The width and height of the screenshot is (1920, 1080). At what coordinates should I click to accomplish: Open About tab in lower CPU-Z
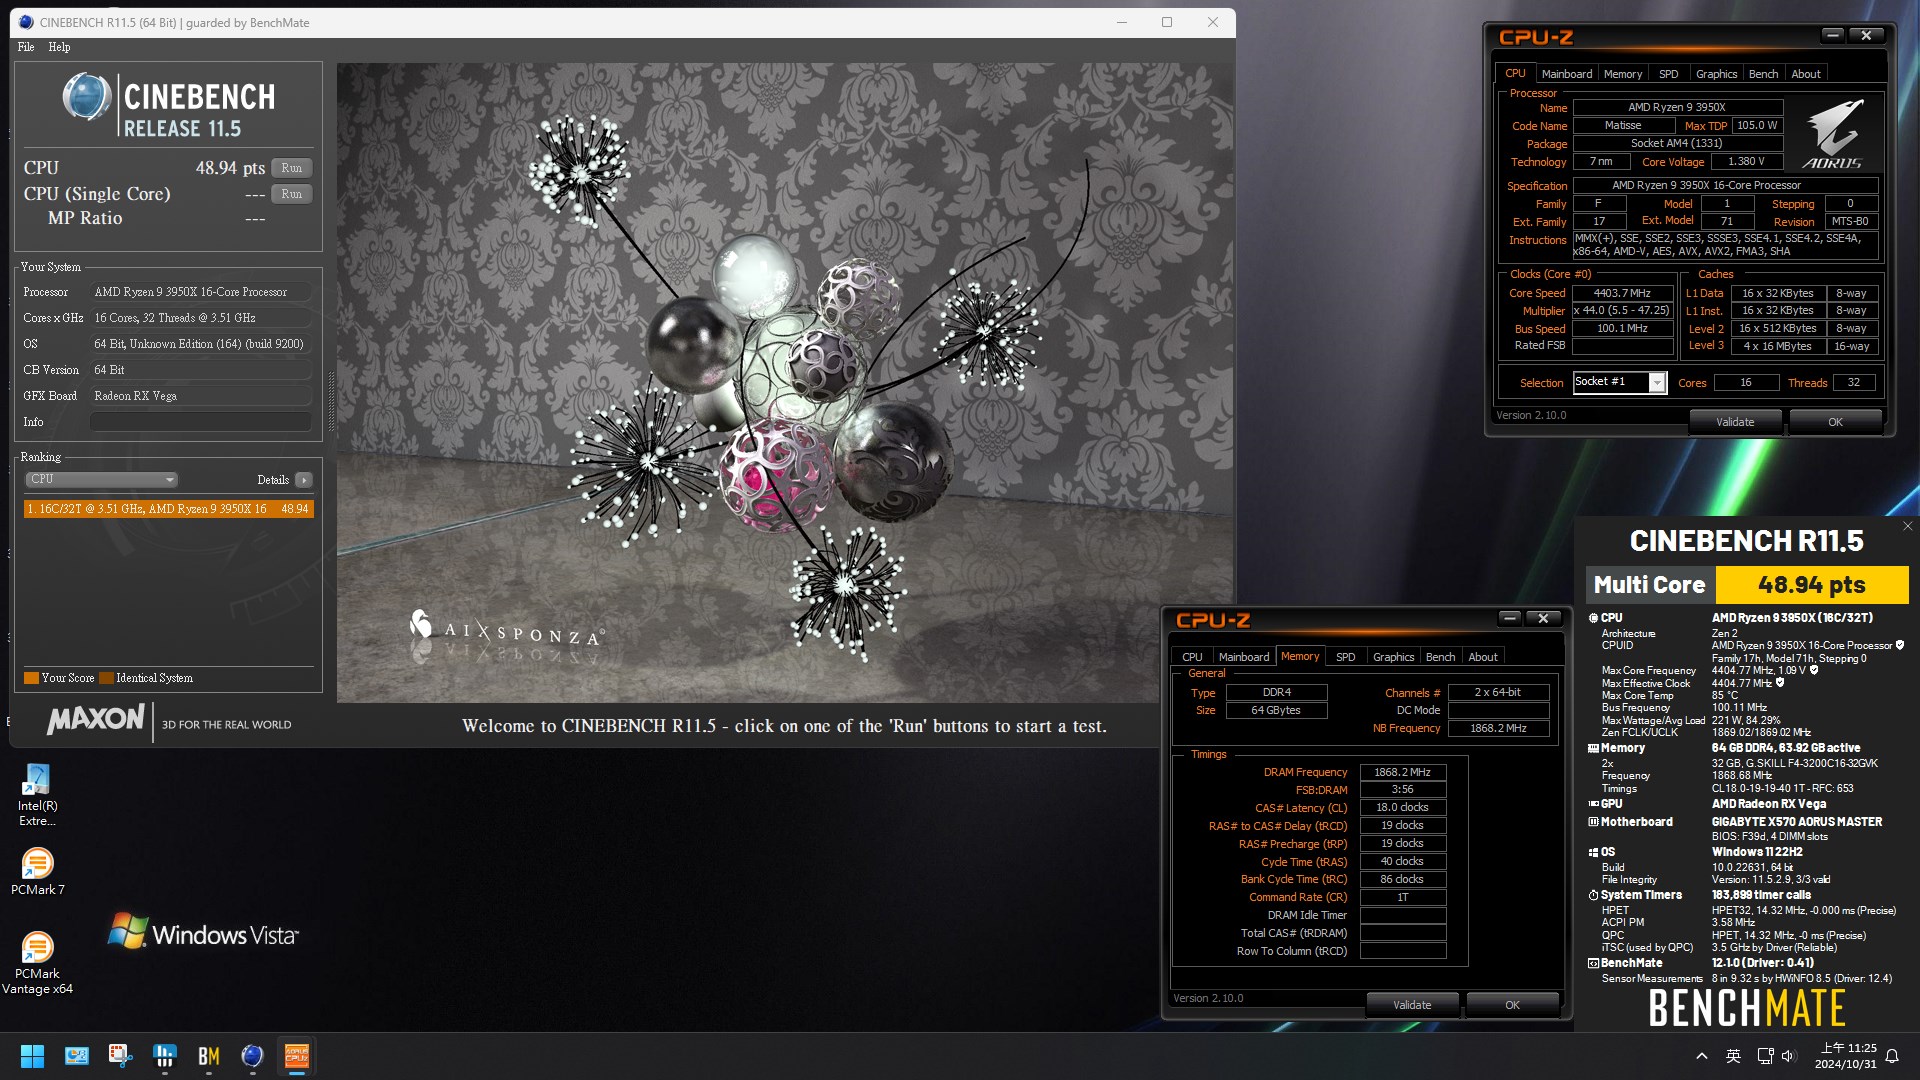point(1482,657)
